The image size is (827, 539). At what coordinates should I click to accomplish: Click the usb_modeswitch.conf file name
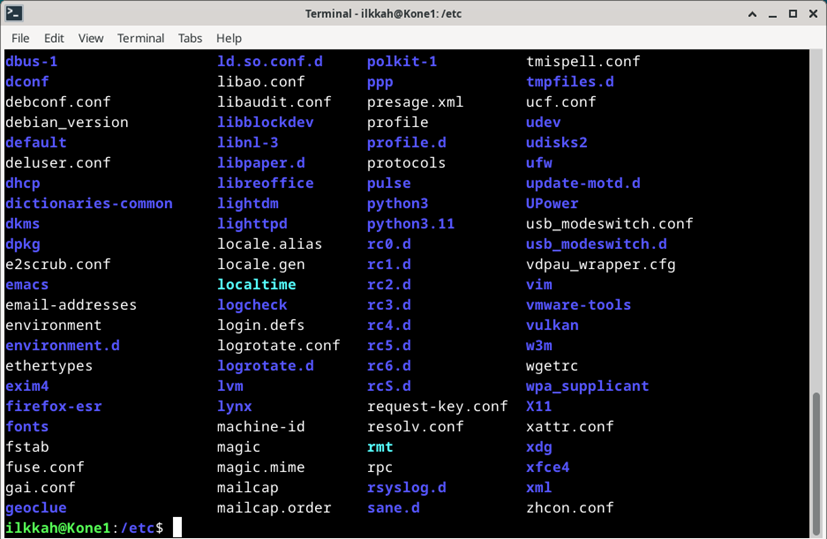[x=609, y=223]
